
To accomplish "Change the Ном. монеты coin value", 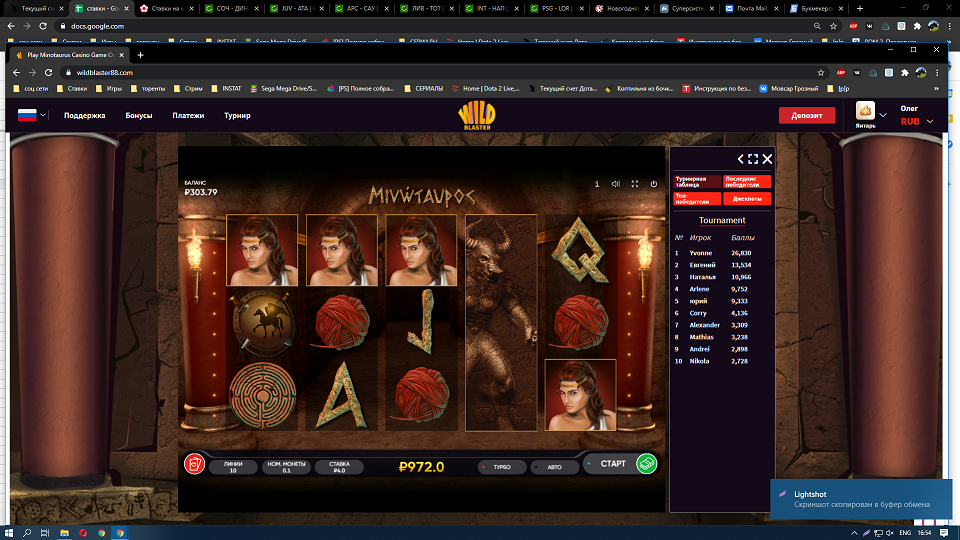I will tap(286, 467).
